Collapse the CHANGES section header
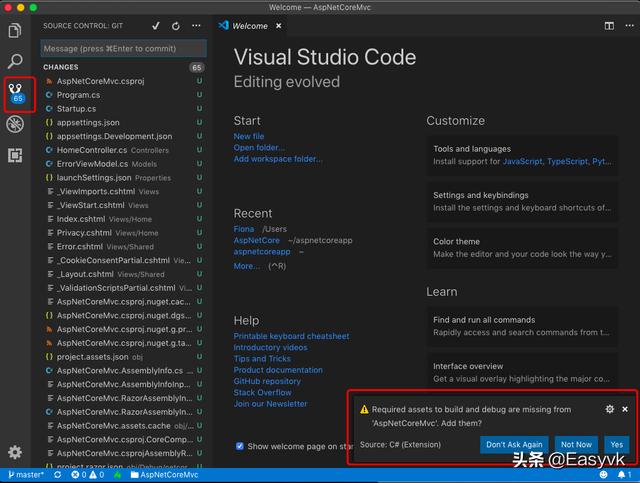 tap(123, 67)
